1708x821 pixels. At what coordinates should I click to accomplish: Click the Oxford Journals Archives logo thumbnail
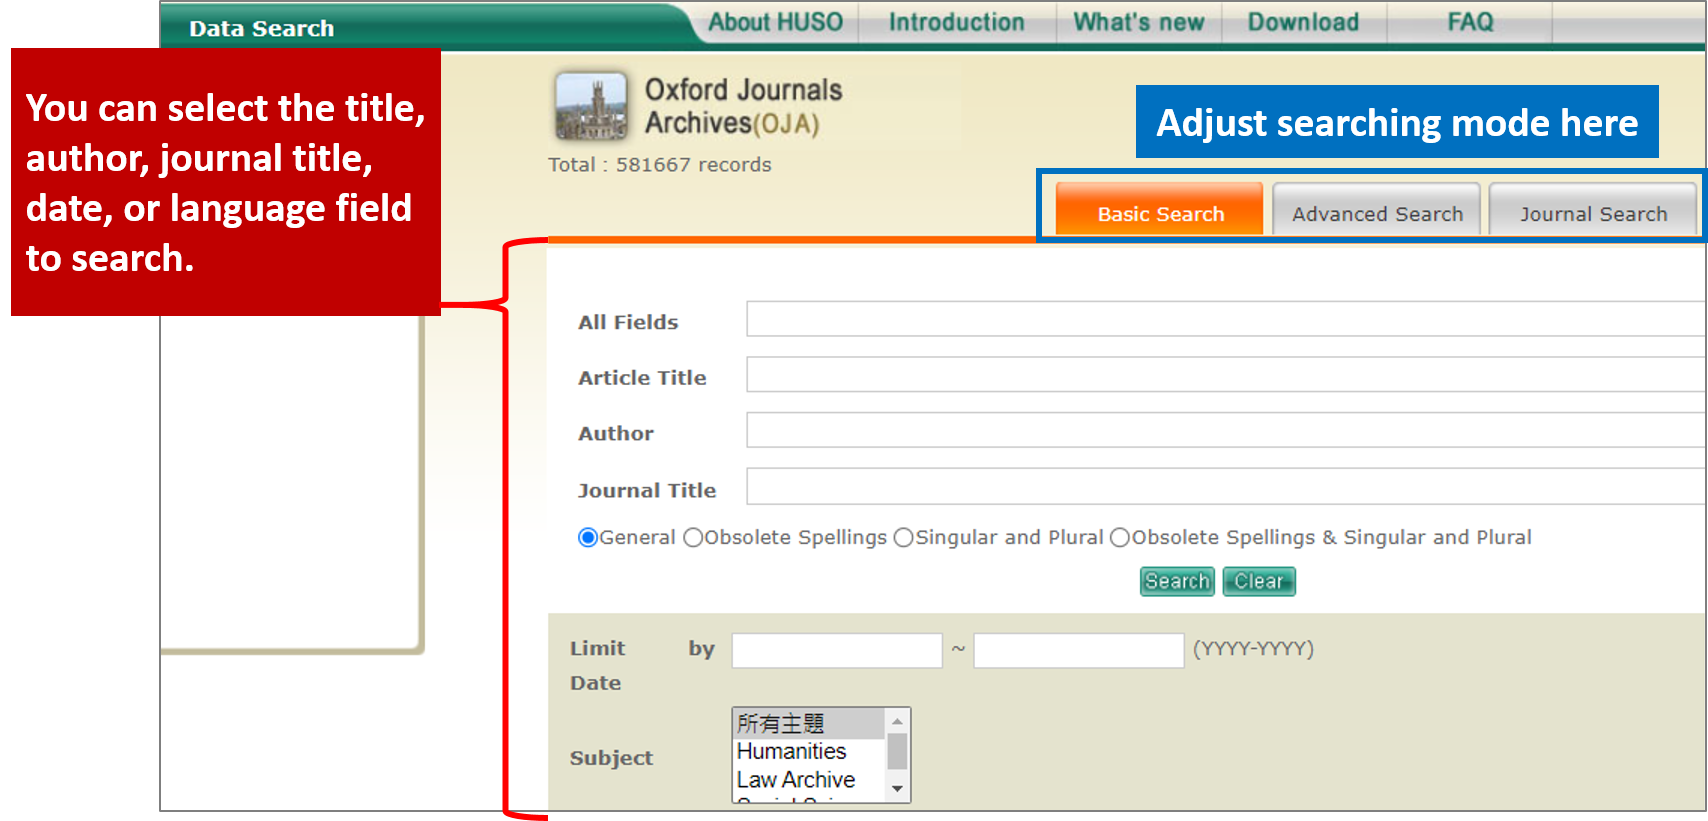point(591,106)
